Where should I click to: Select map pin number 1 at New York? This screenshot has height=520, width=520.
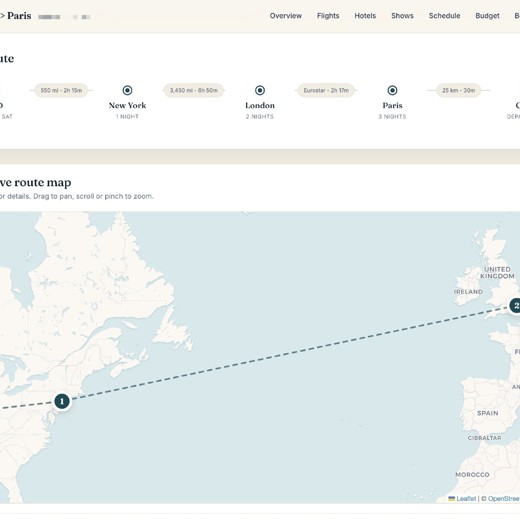pyautogui.click(x=62, y=401)
